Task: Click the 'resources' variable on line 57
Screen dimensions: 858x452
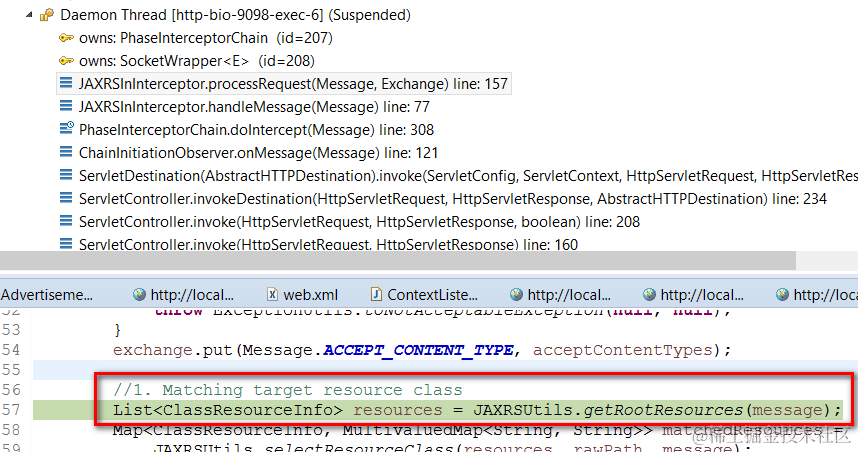Action: pyautogui.click(x=398, y=410)
